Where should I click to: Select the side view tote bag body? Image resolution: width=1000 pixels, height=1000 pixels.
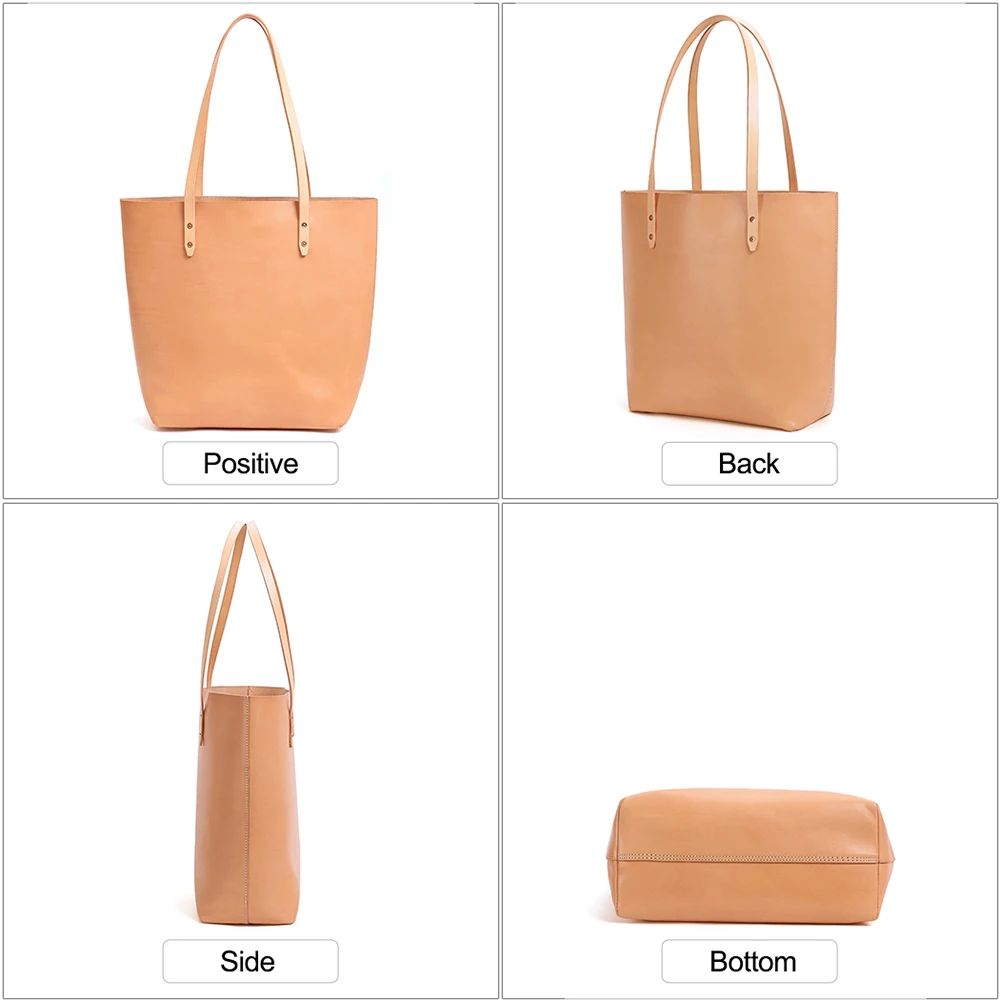(x=247, y=805)
